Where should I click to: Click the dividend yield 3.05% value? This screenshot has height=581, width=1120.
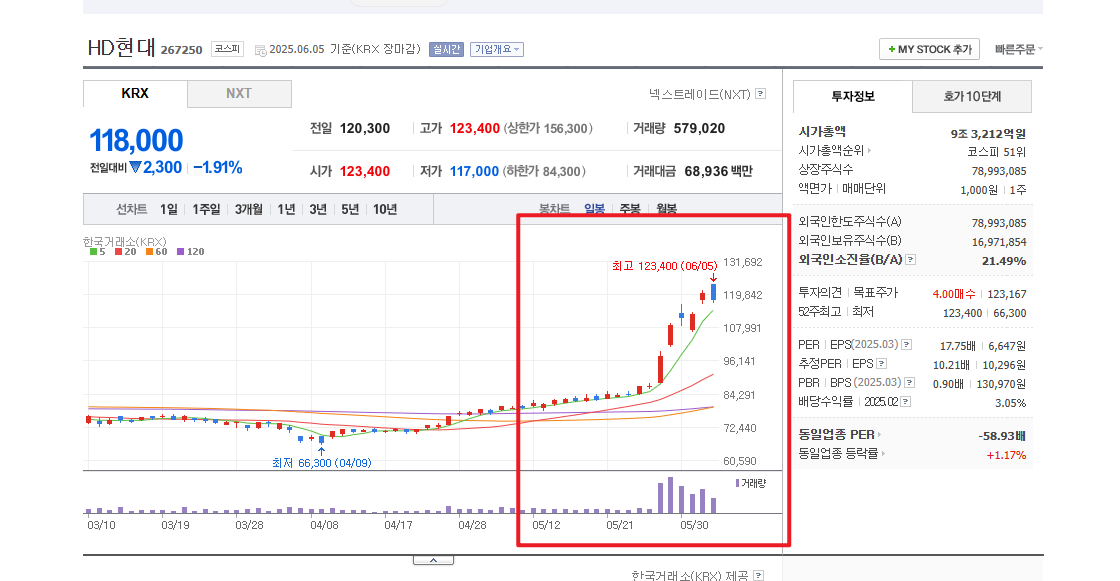(1010, 403)
